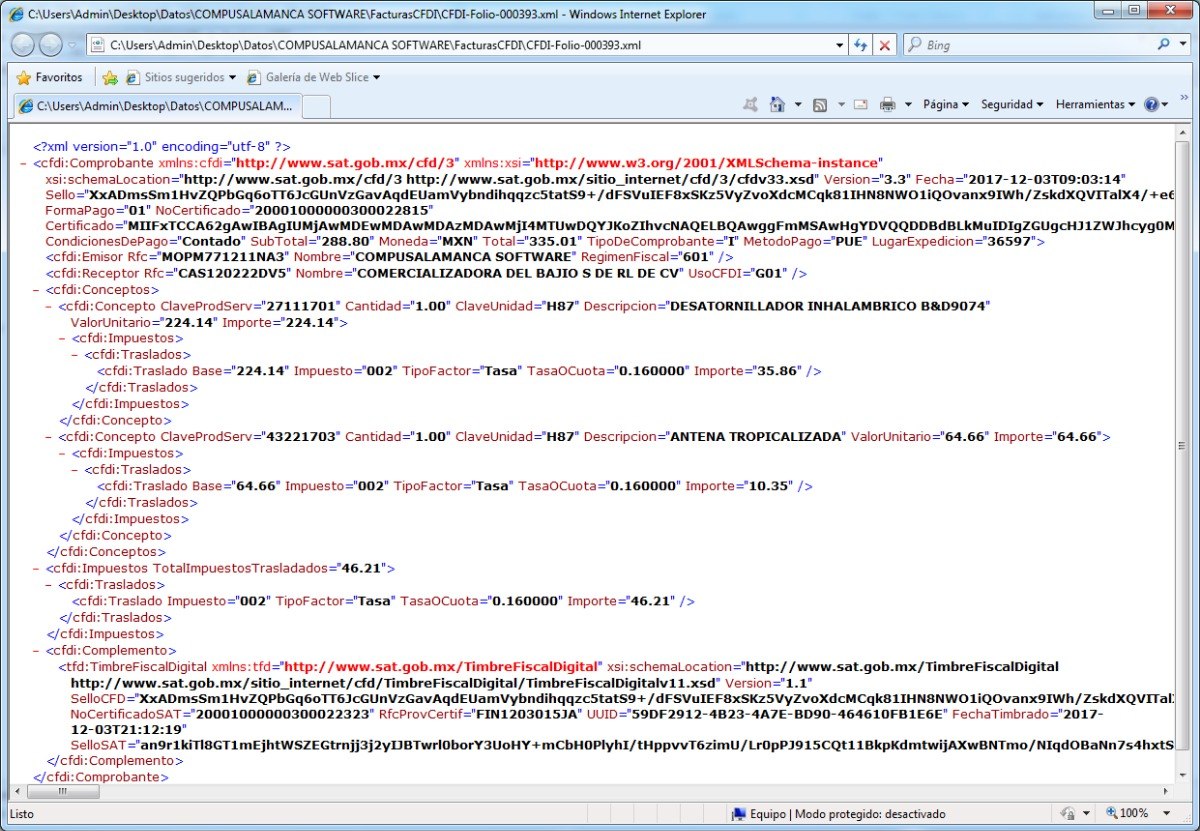The image size is (1200, 831).
Task: Click the privacy lock icon in status bar
Action: coord(1069,814)
